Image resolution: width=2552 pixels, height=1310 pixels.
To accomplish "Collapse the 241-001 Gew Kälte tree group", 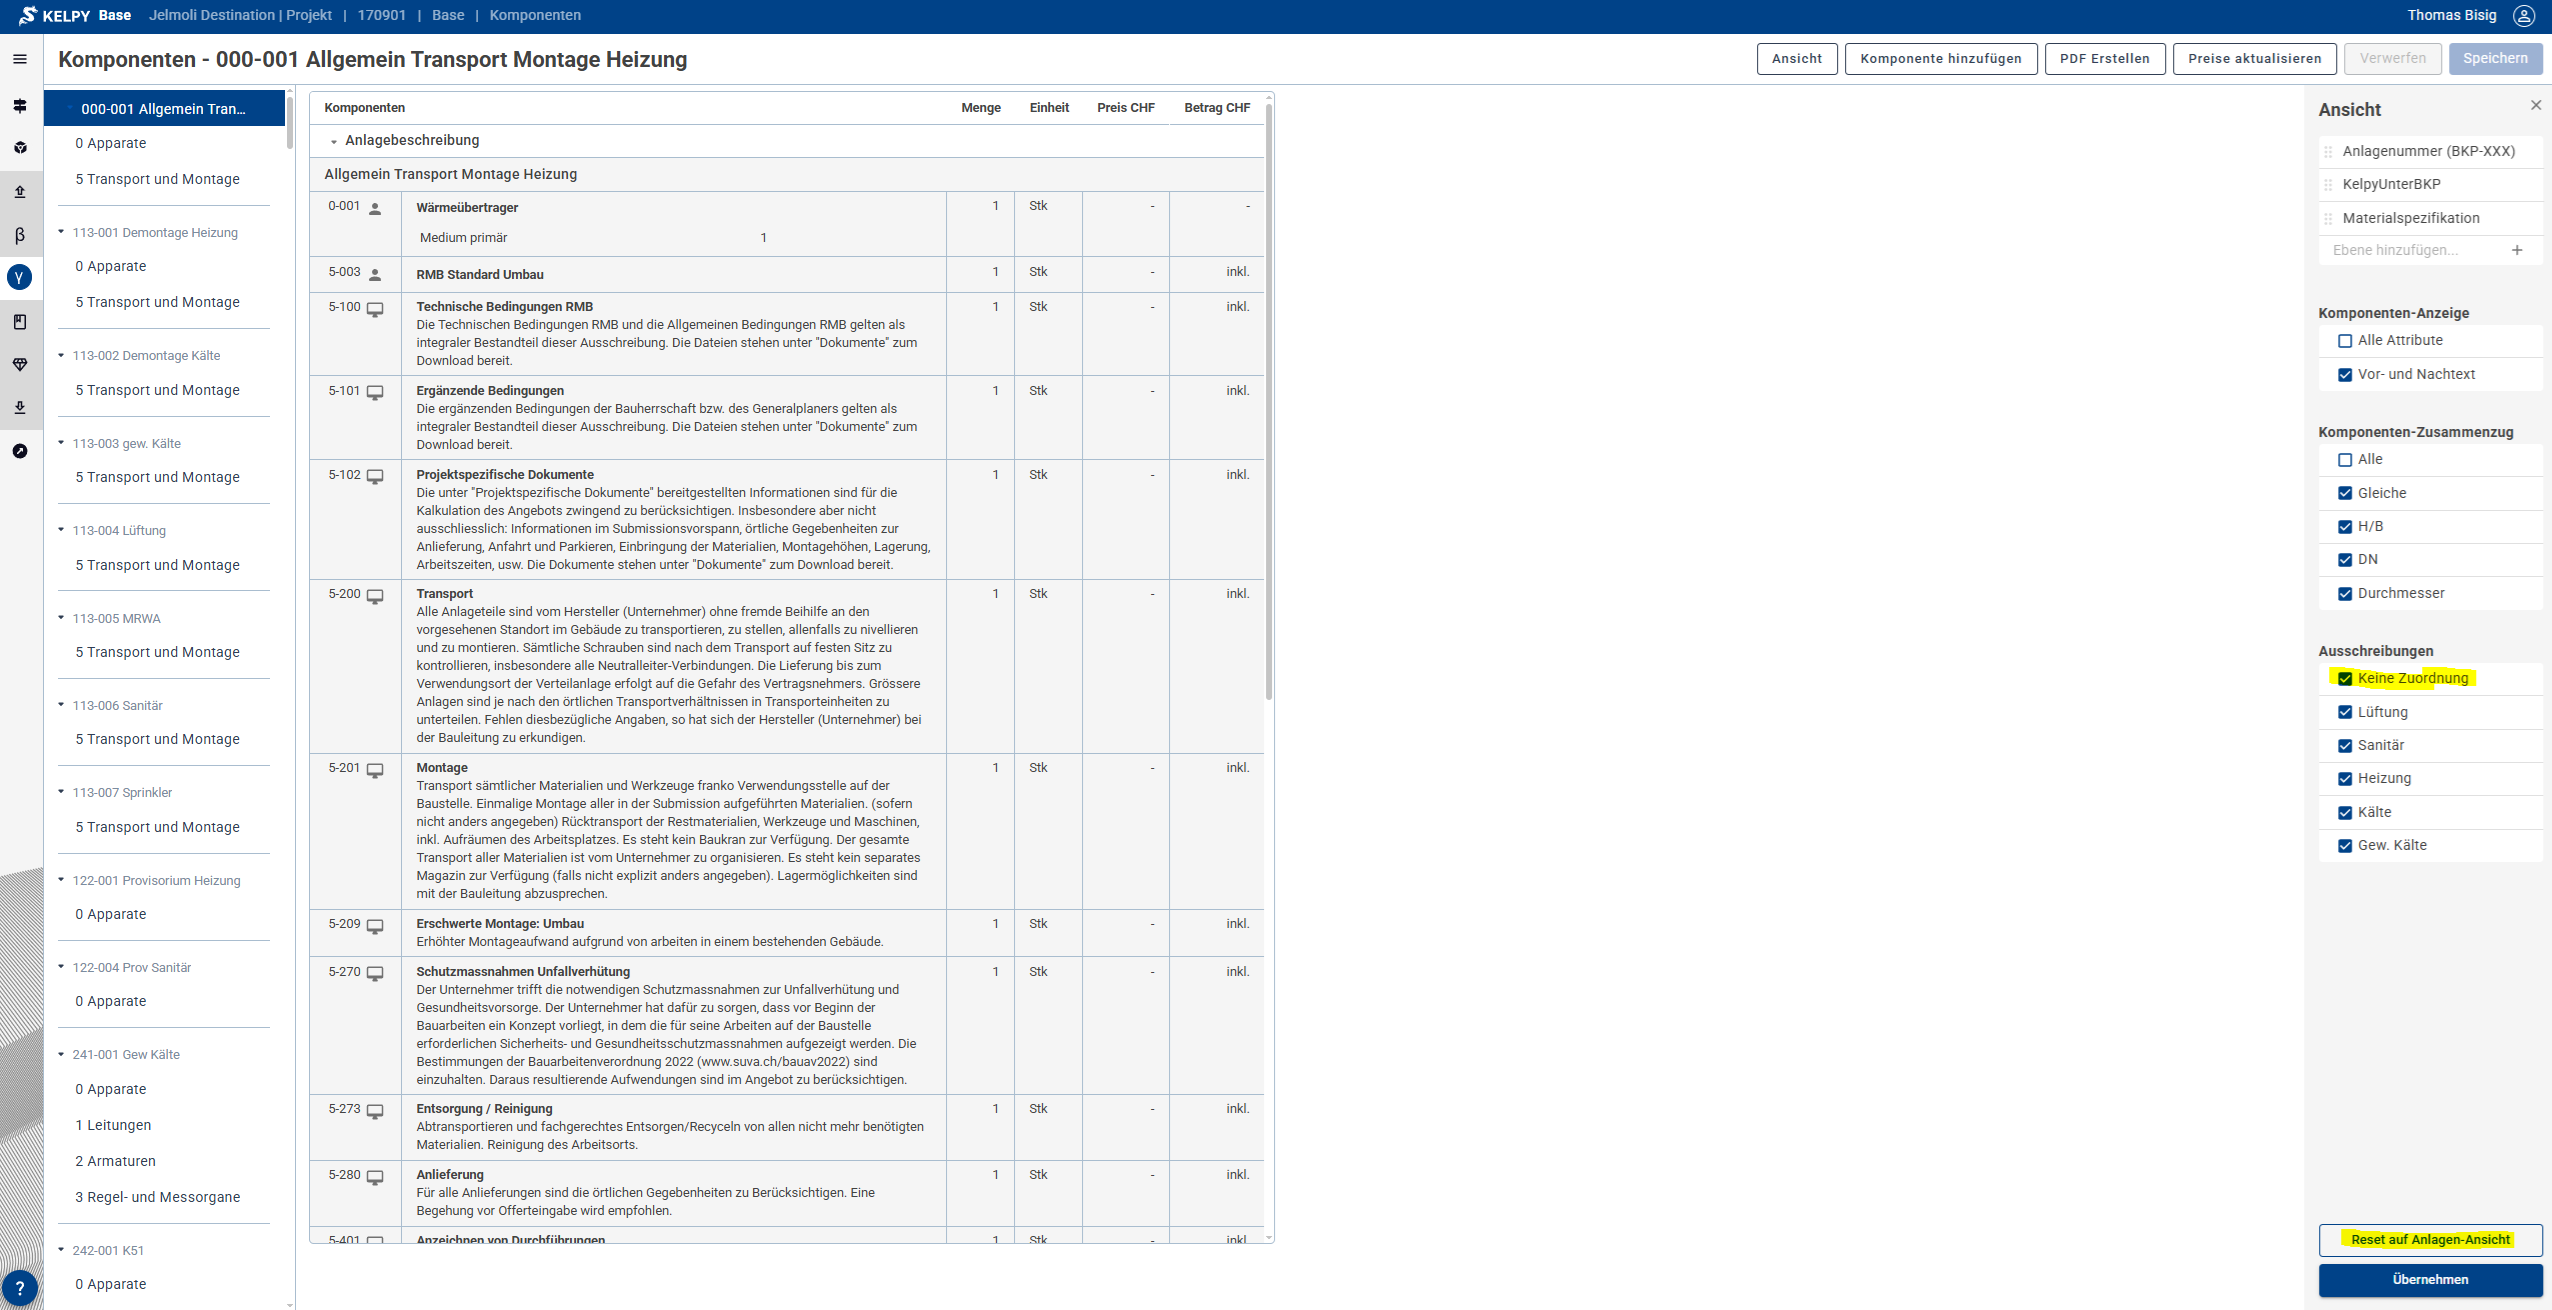I will 61,1054.
